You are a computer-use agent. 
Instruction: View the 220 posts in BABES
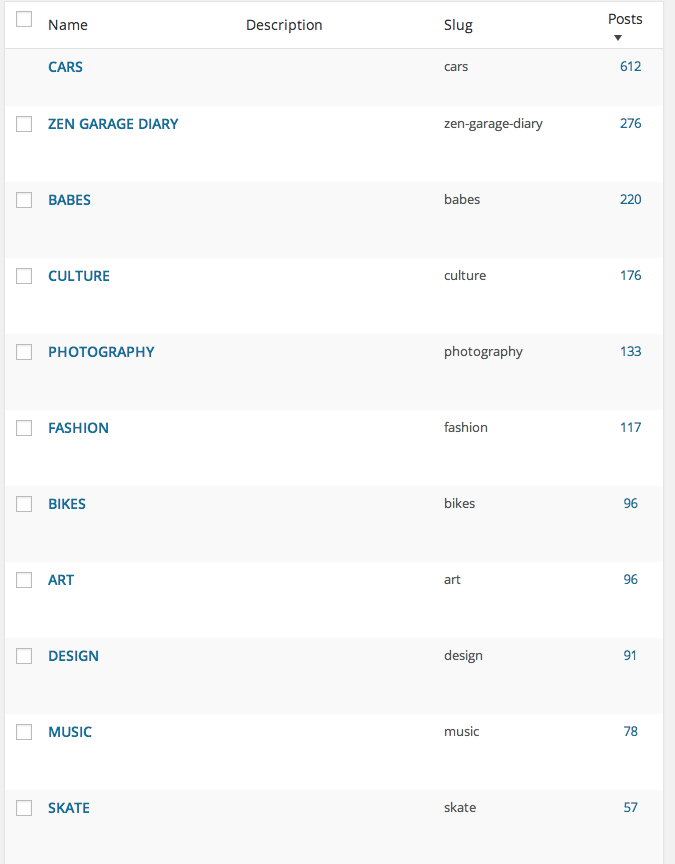coord(630,200)
